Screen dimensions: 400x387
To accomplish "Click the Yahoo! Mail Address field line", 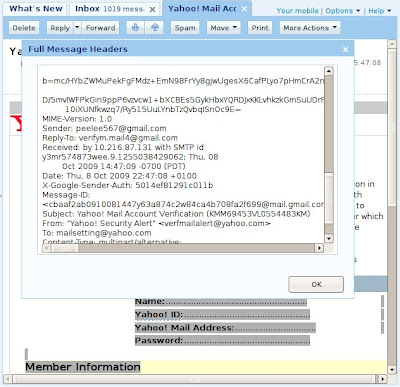I will coord(225,328).
